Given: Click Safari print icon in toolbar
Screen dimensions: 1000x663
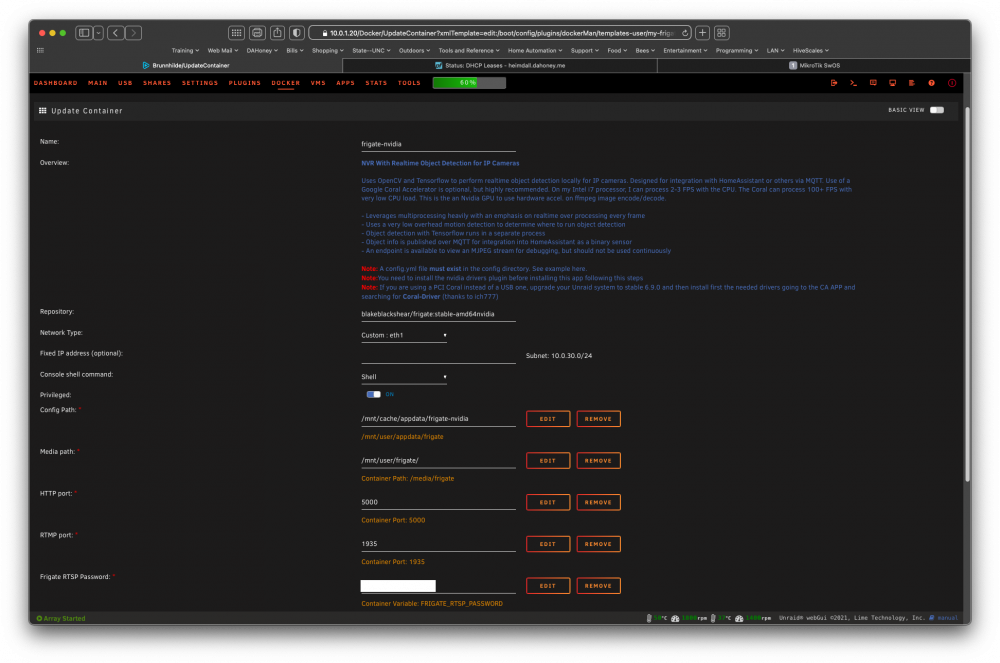Looking at the screenshot, I should pyautogui.click(x=257, y=33).
